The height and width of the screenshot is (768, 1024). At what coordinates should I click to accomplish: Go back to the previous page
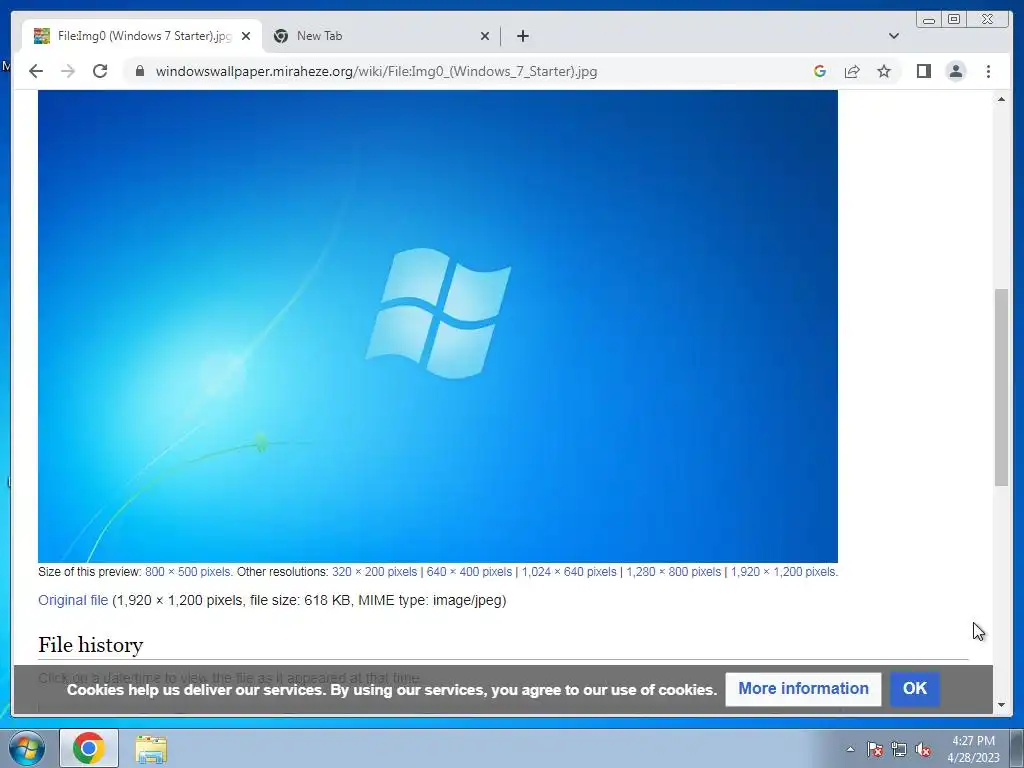point(36,71)
